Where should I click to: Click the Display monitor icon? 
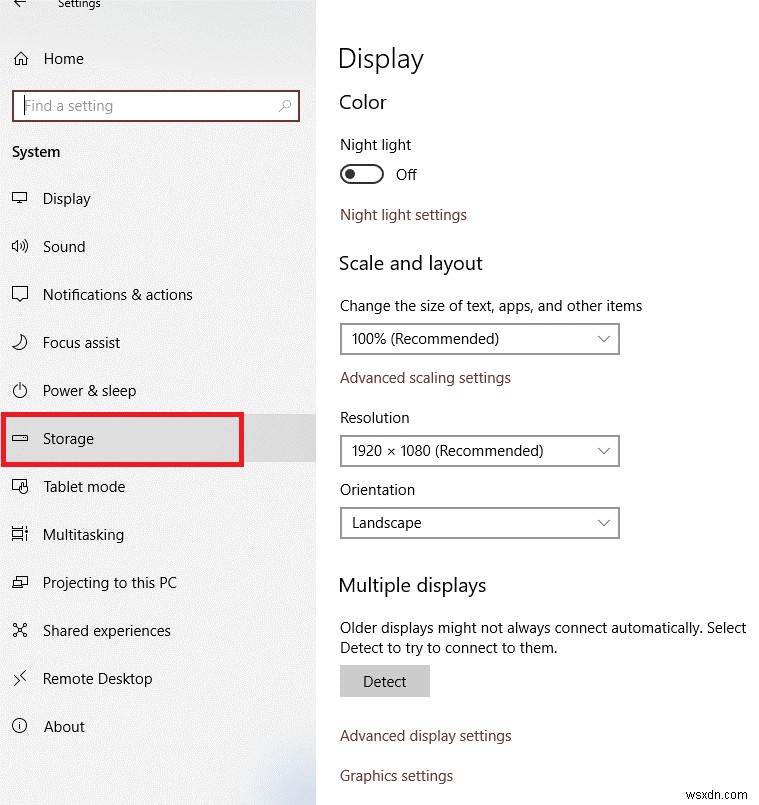pyautogui.click(x=20, y=198)
